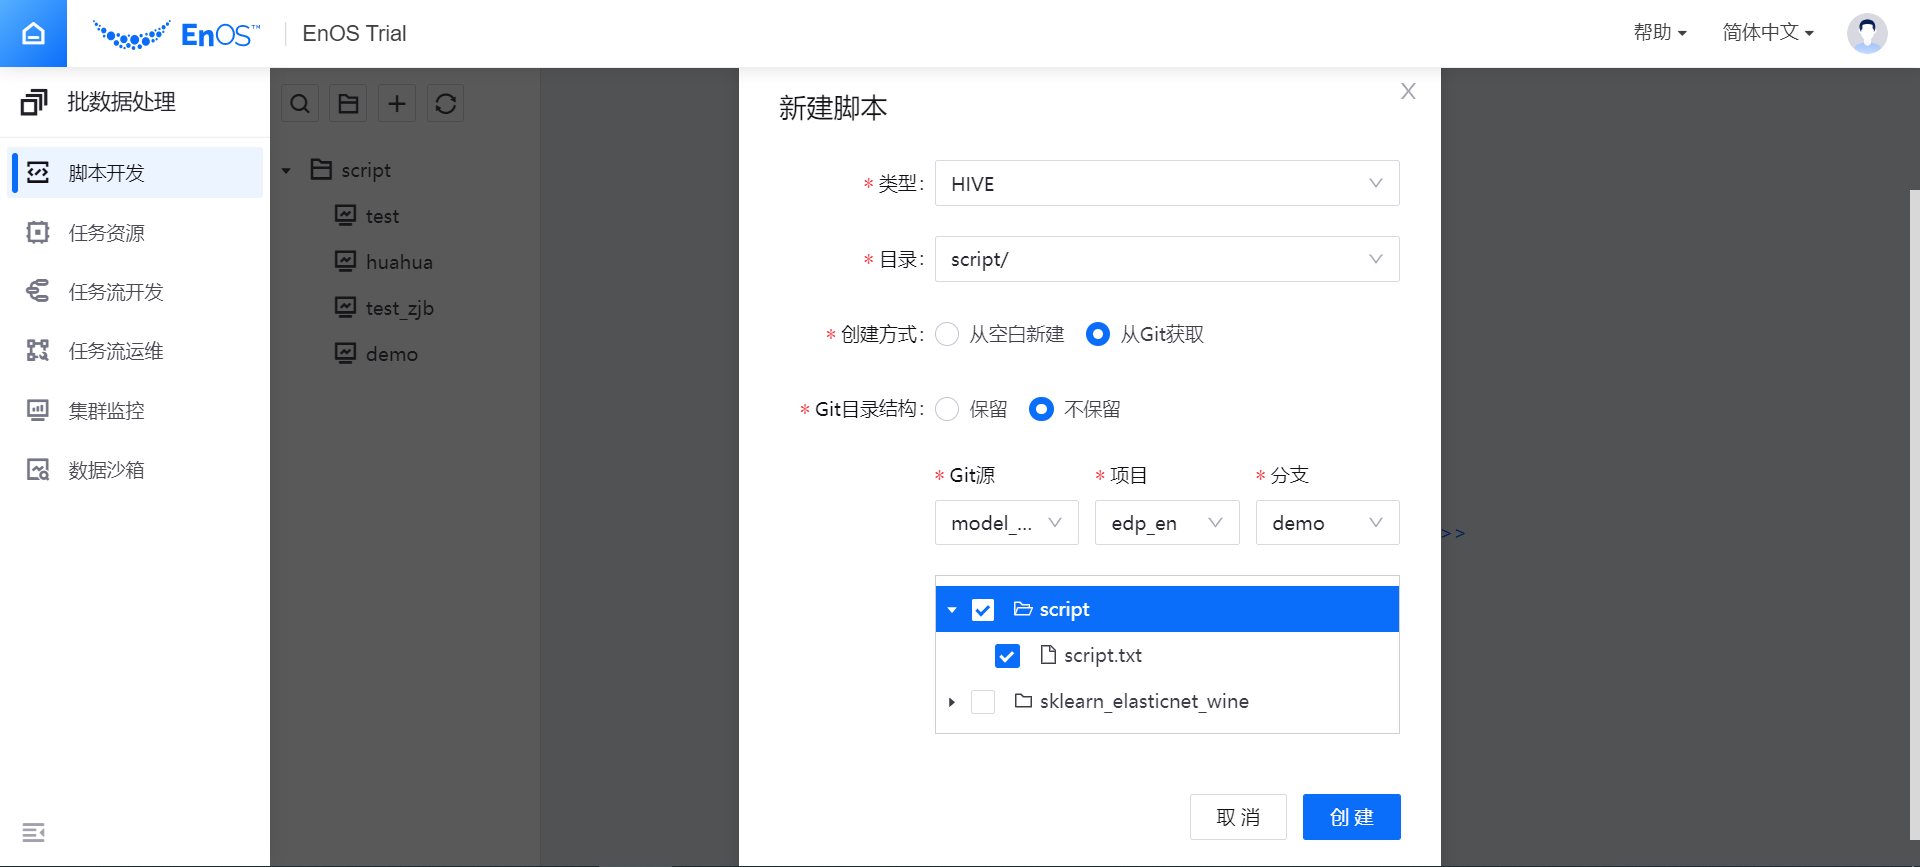1920x867 pixels.
Task: Click the 批数据处理 heading text
Action: [122, 102]
